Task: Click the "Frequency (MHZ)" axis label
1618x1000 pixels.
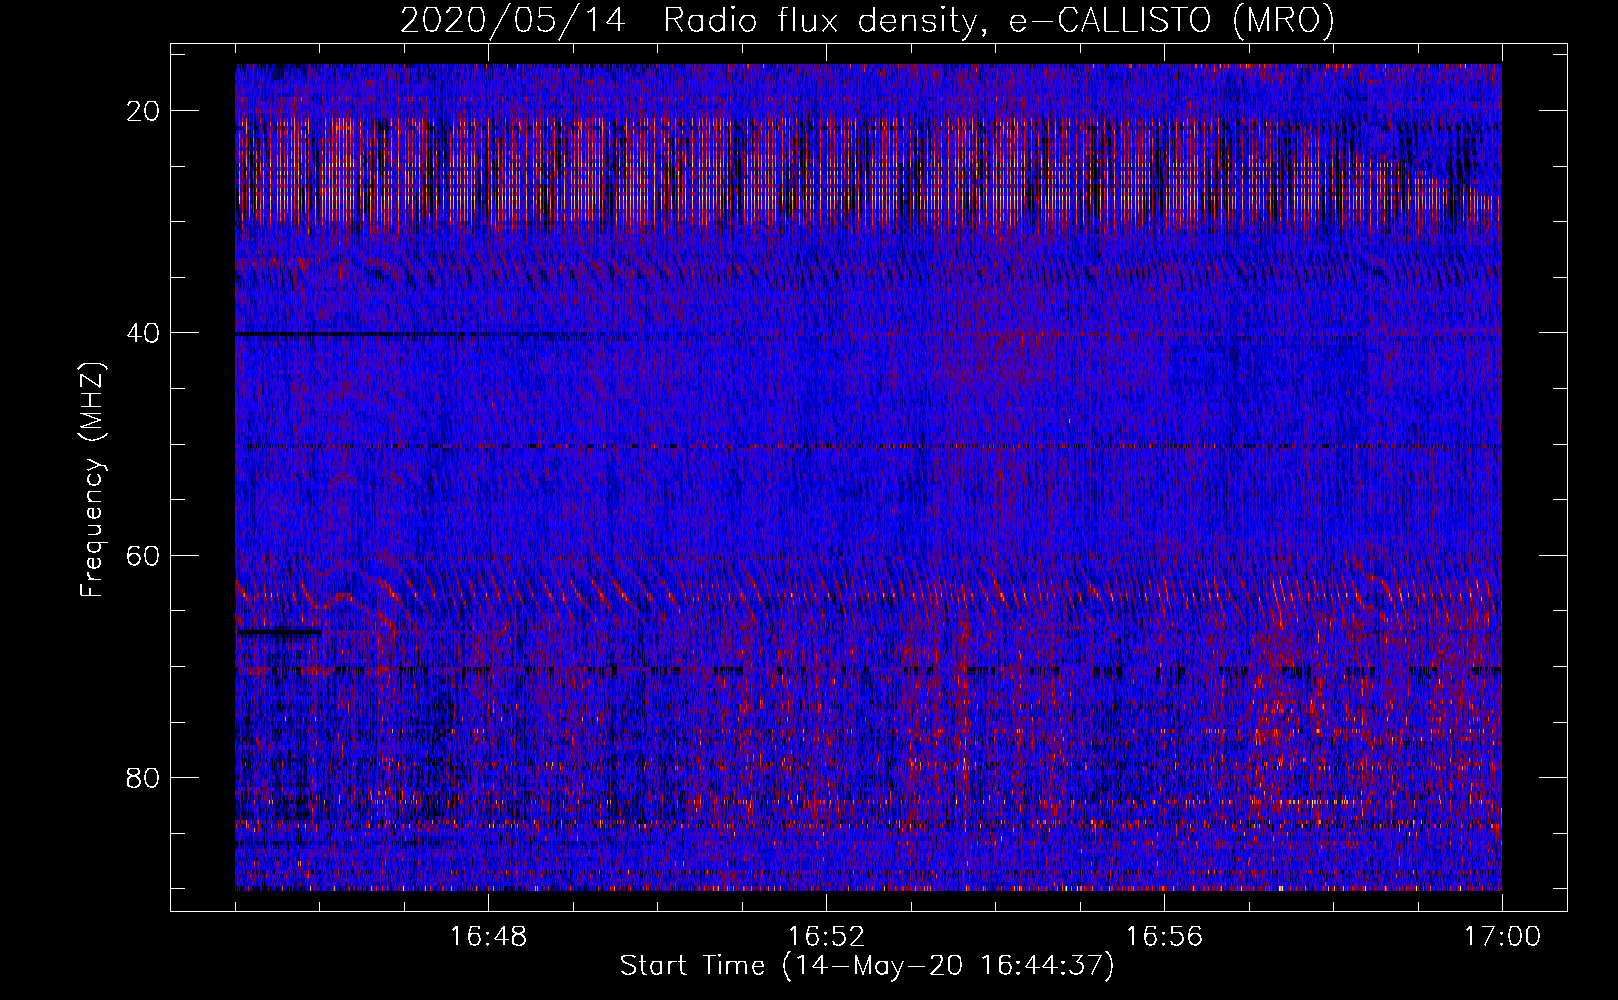Action: pos(92,480)
